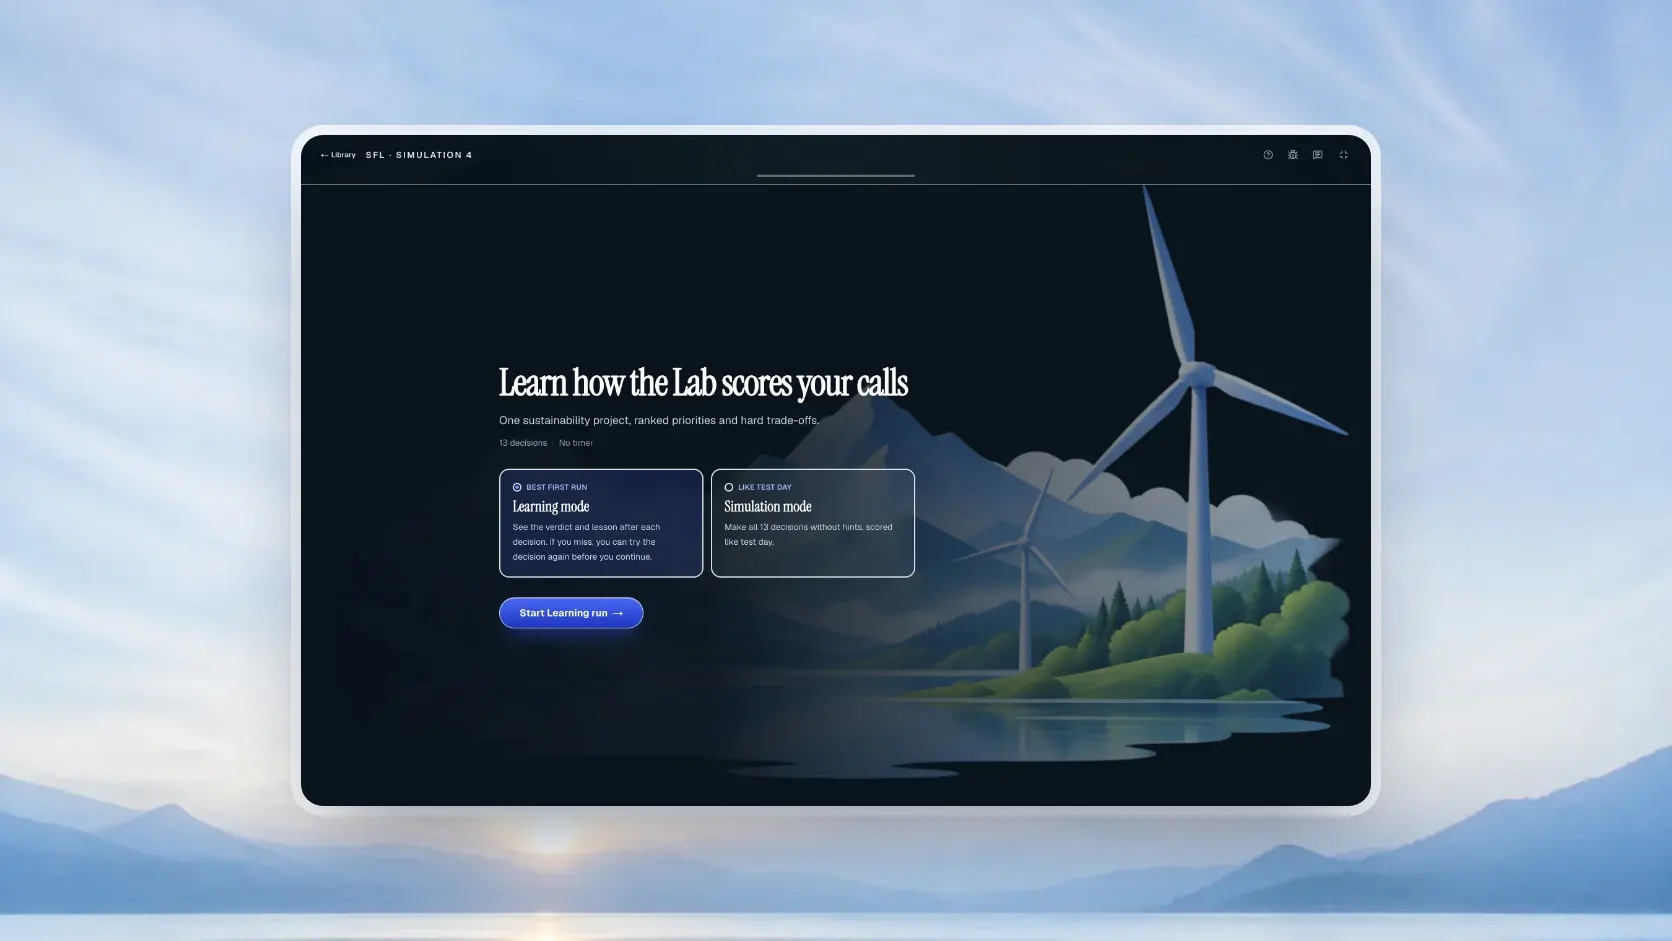Open the help question-mark icon
Image resolution: width=1672 pixels, height=941 pixels.
pos(1268,155)
